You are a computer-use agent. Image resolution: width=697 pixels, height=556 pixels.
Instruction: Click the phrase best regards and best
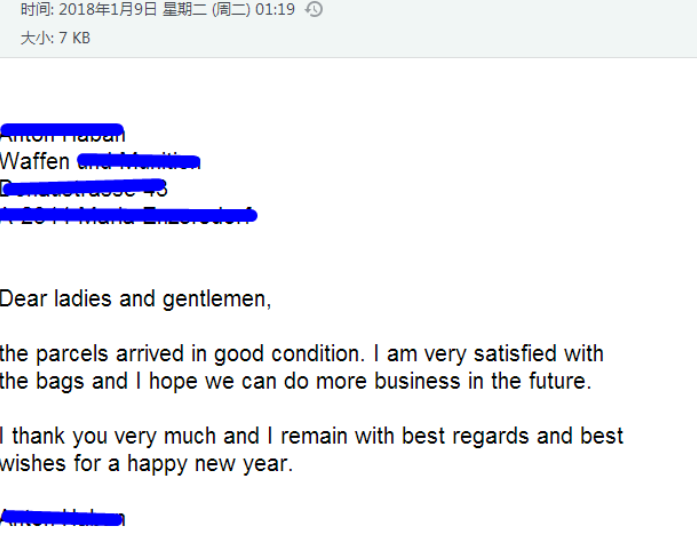pyautogui.click(x=513, y=436)
